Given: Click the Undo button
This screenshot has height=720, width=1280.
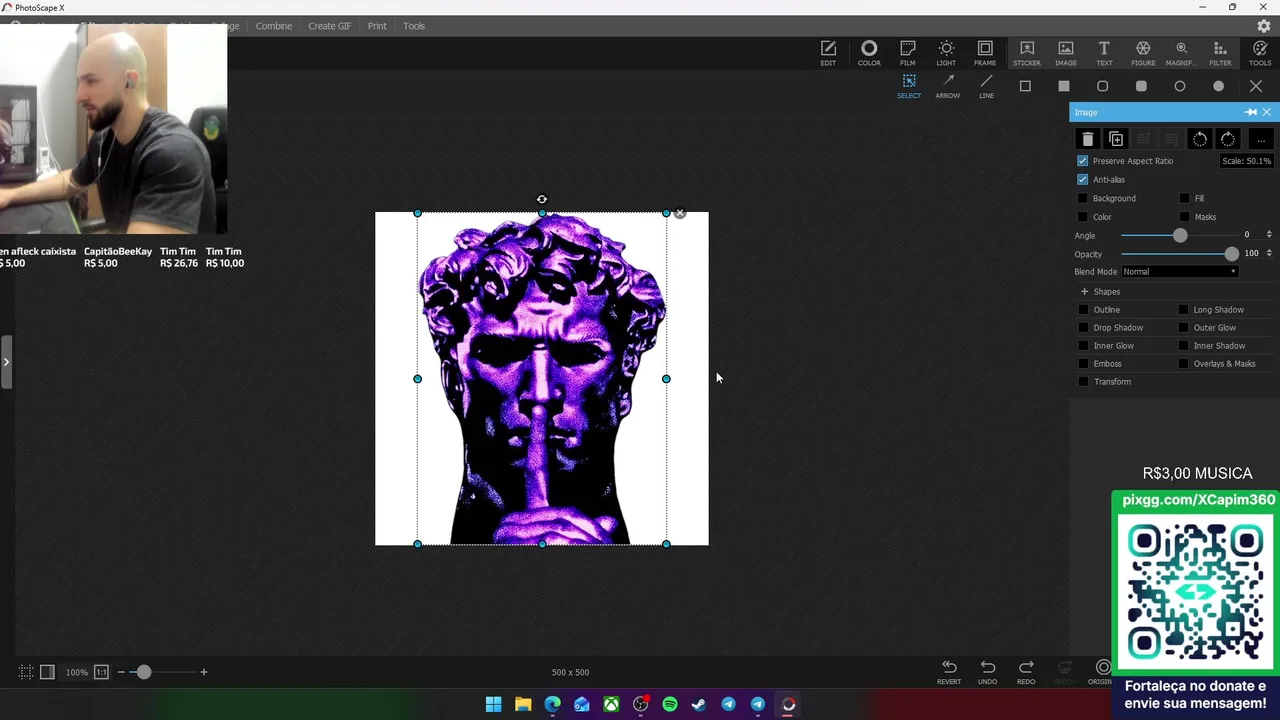Looking at the screenshot, I should pos(987,672).
